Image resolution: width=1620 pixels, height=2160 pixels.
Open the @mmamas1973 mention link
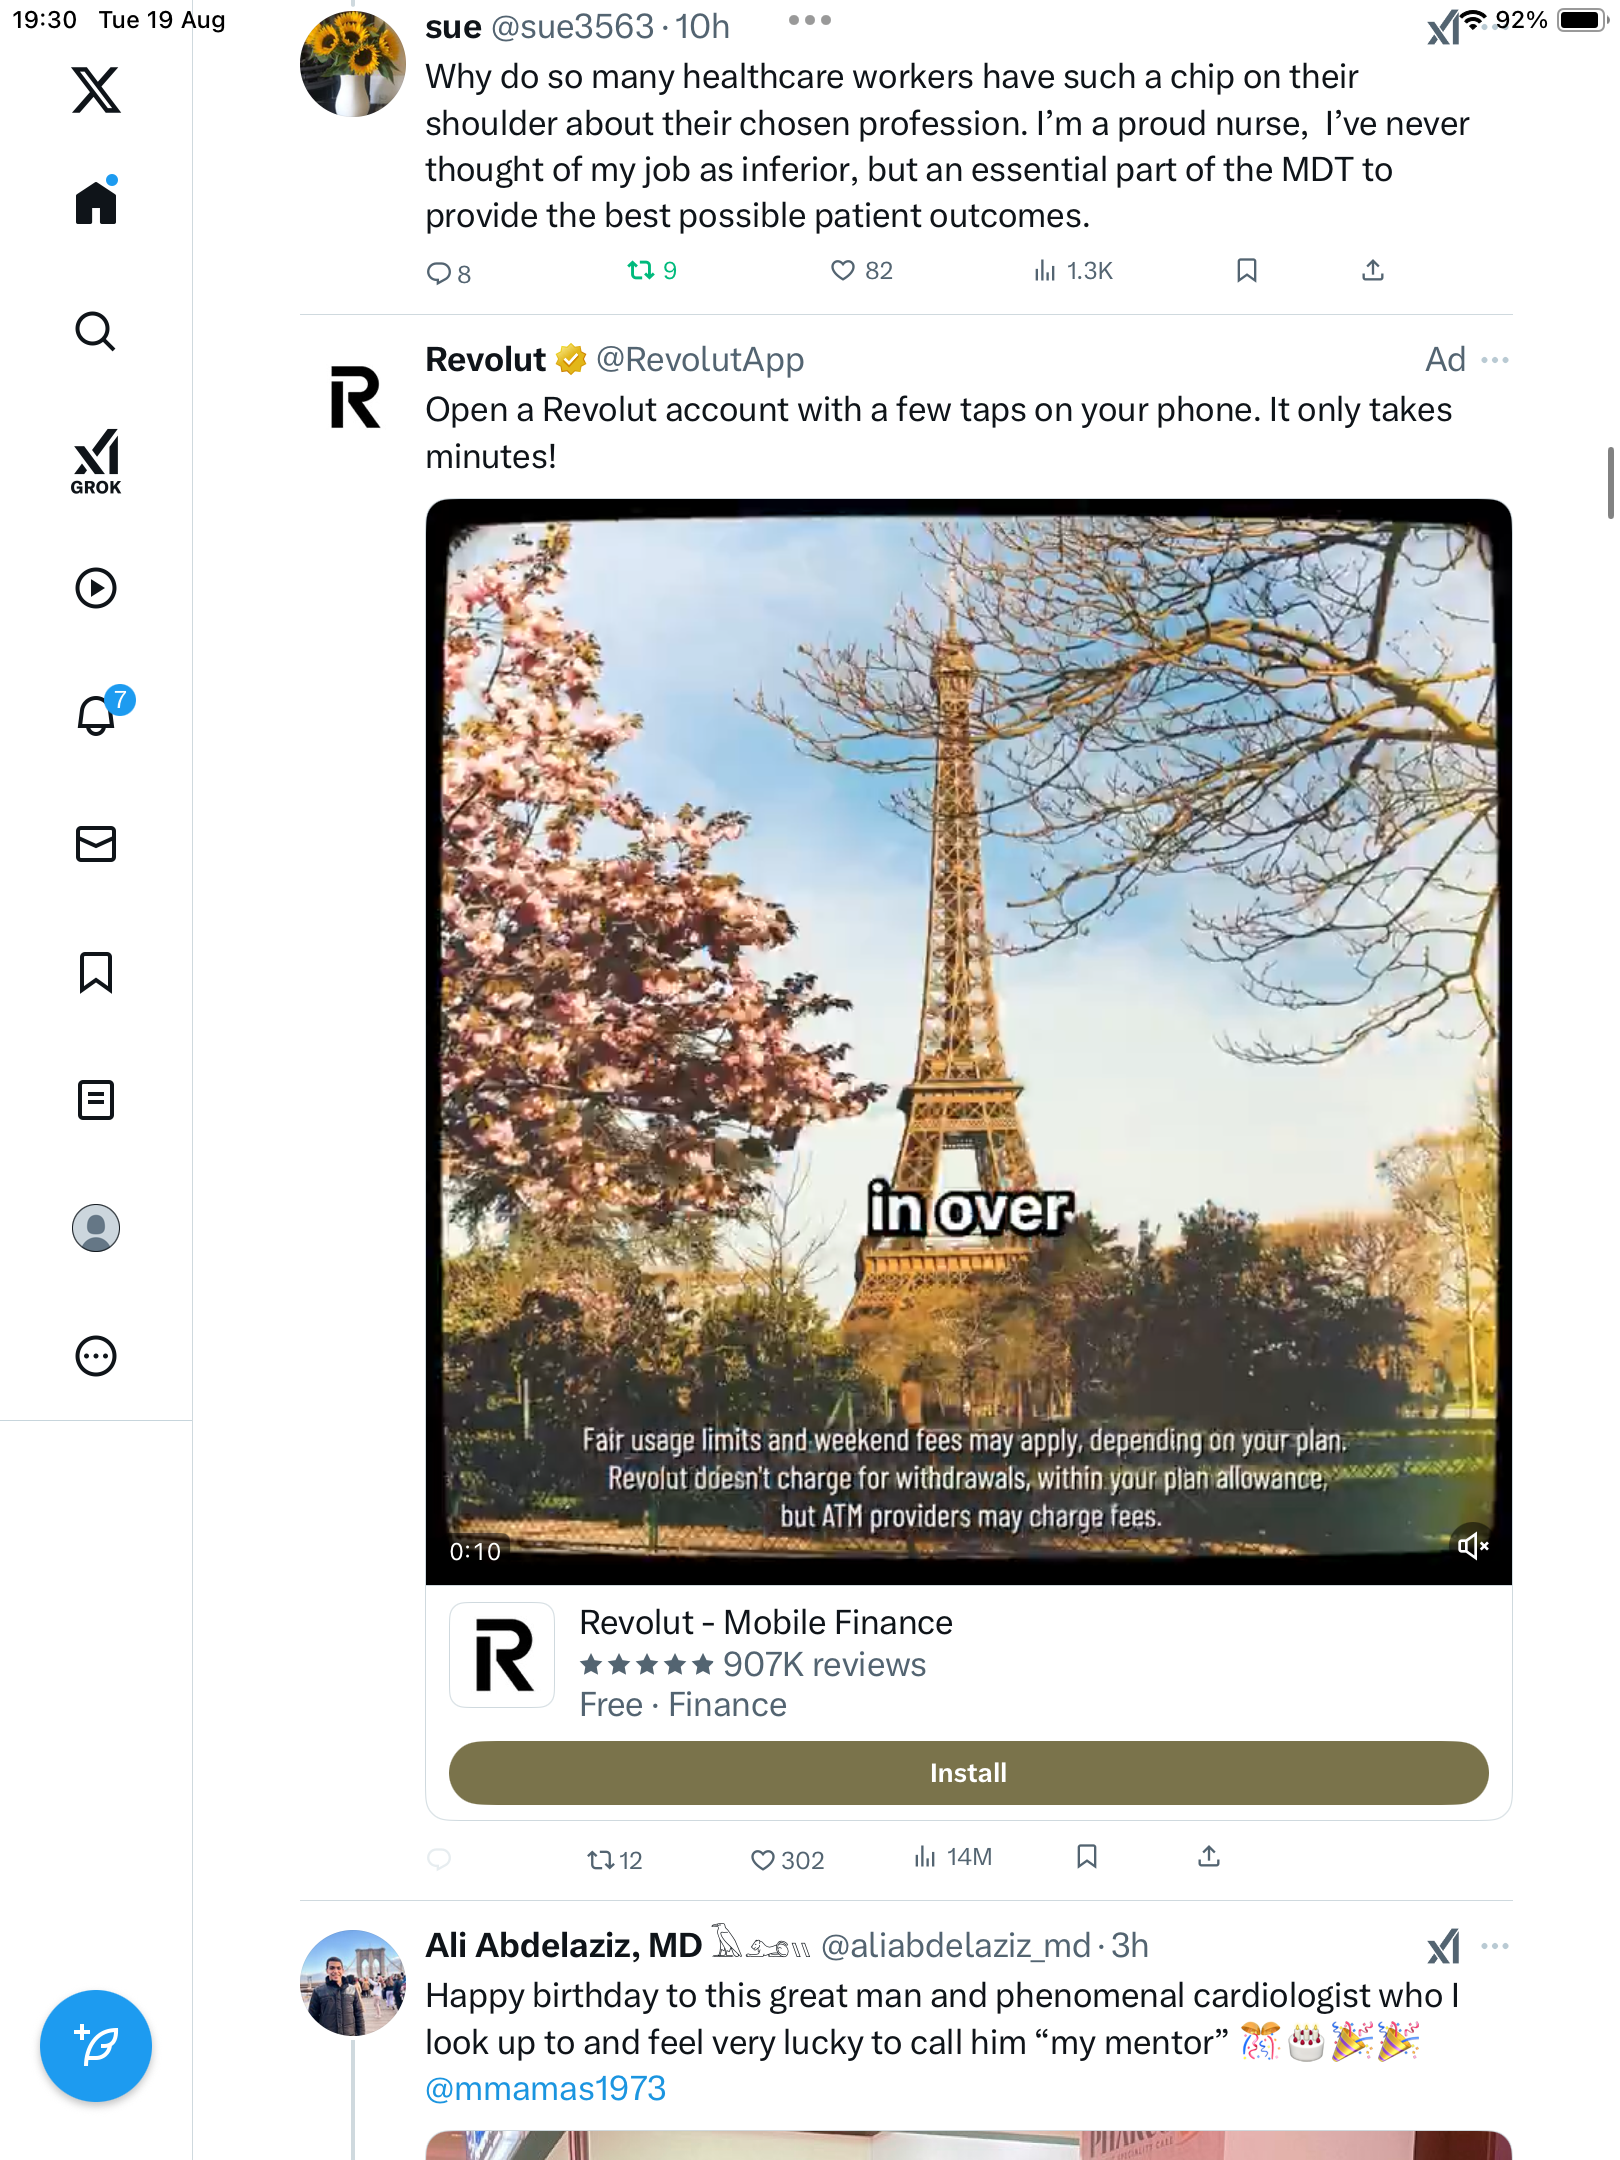pos(546,2089)
